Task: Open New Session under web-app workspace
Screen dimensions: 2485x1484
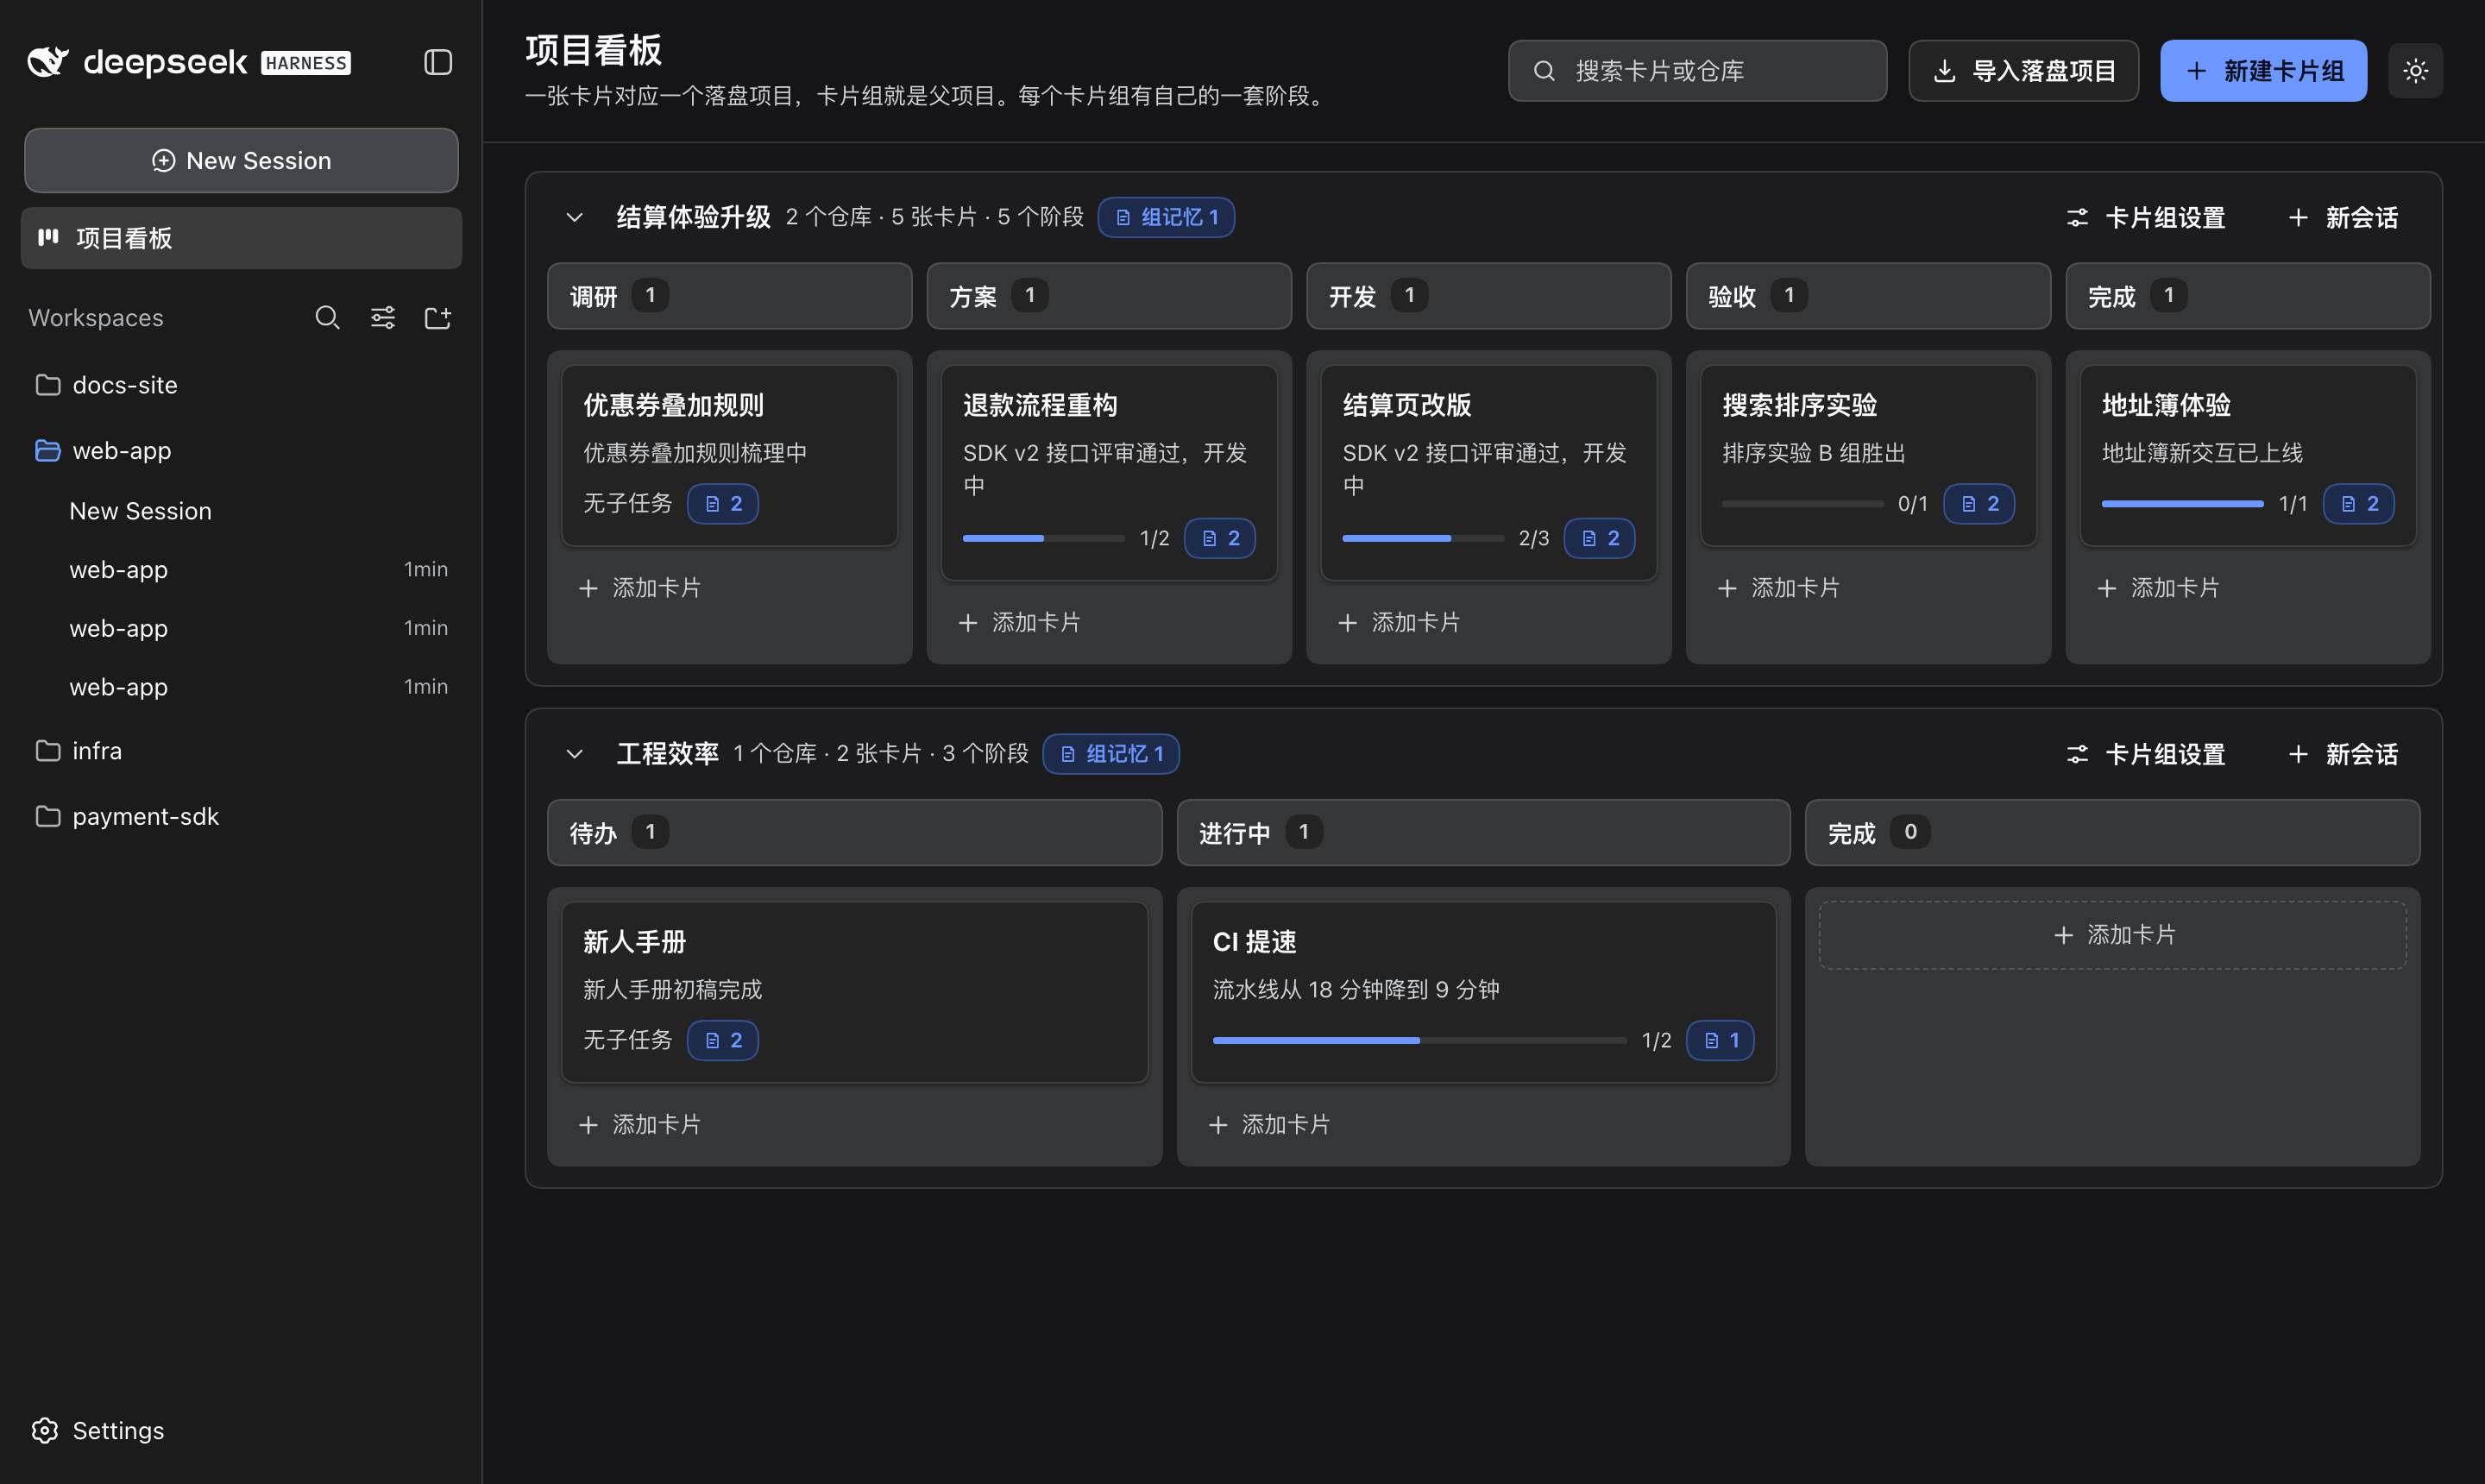Action: [140, 511]
